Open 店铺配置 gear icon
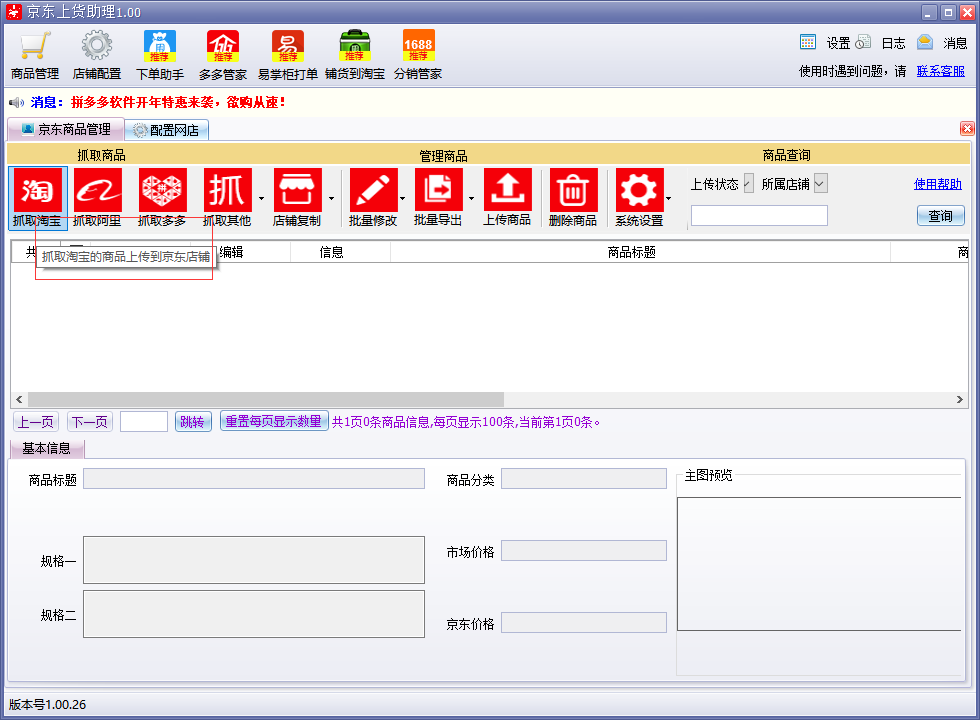The width and height of the screenshot is (980, 720). pyautogui.click(x=96, y=55)
